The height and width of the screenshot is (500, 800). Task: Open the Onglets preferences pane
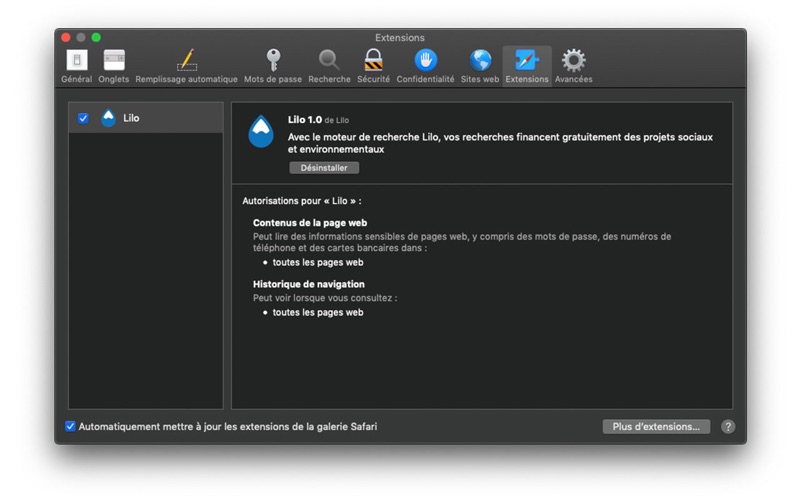click(x=114, y=66)
